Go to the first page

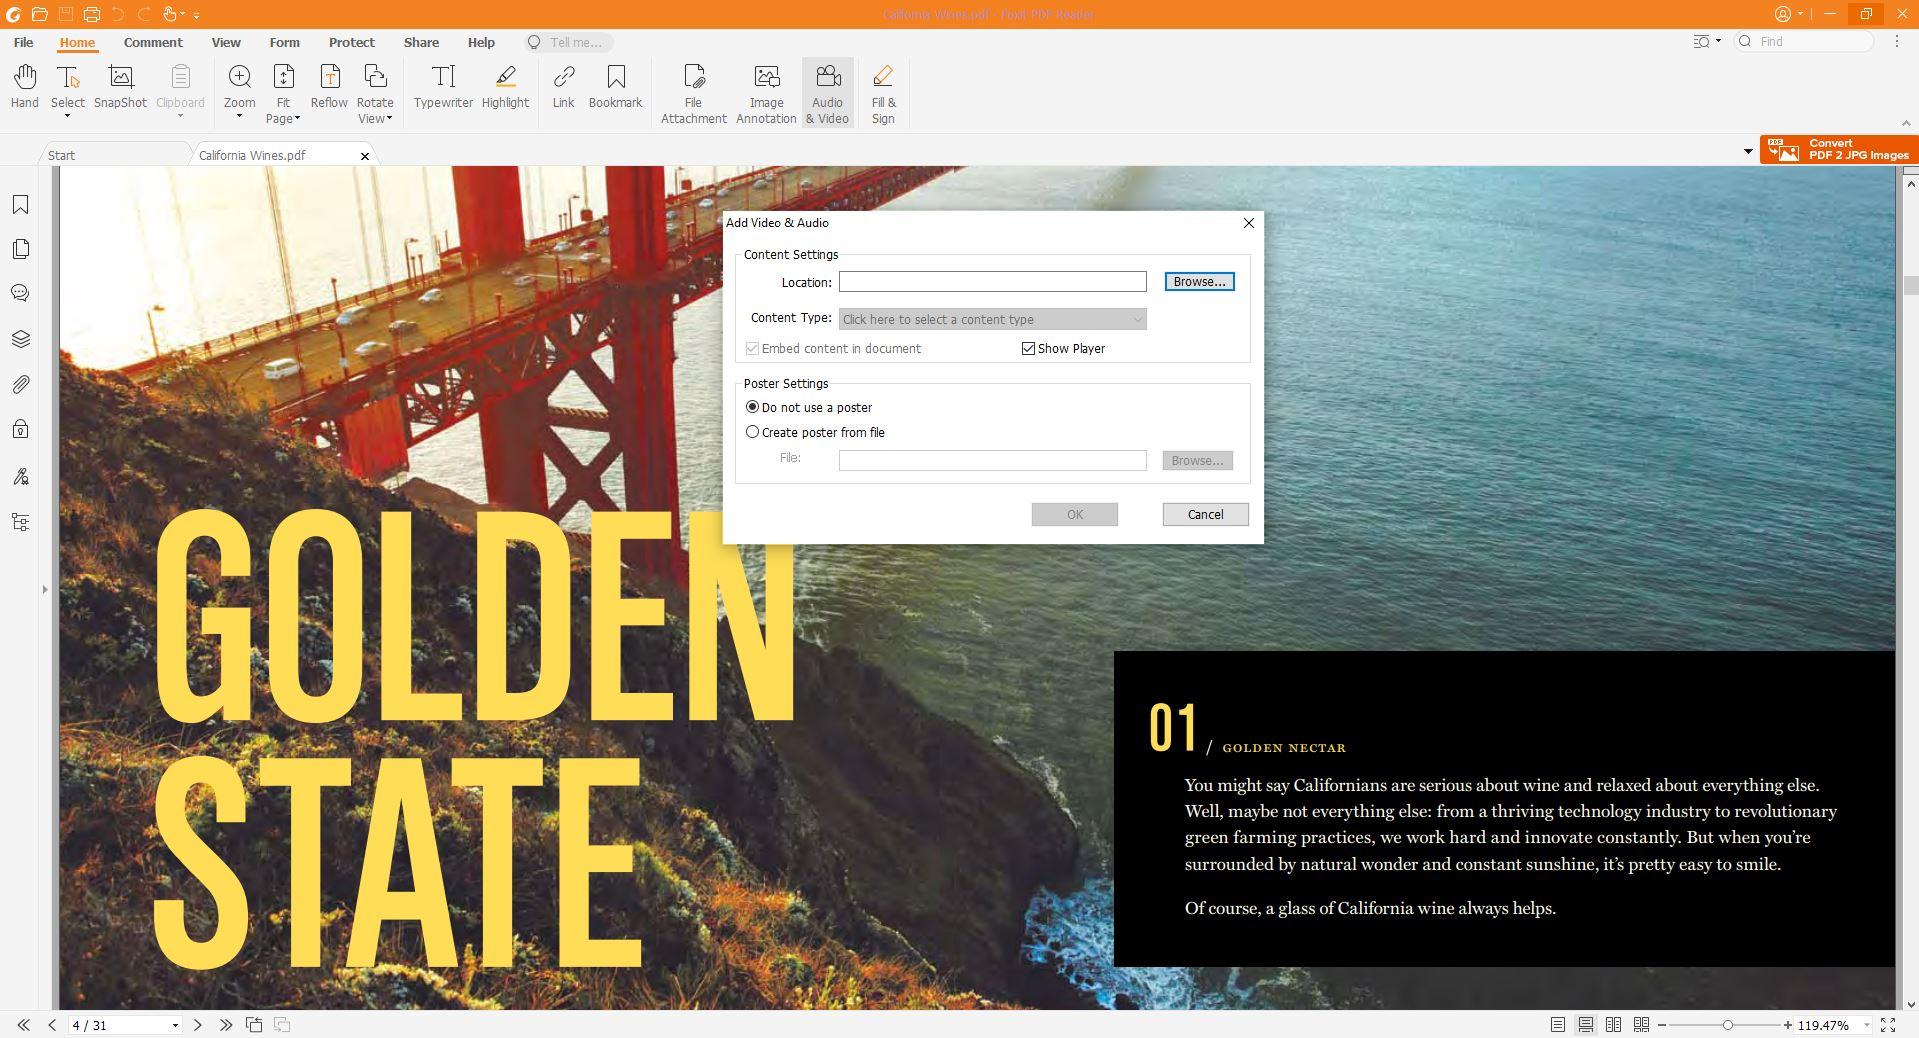coord(23,1025)
